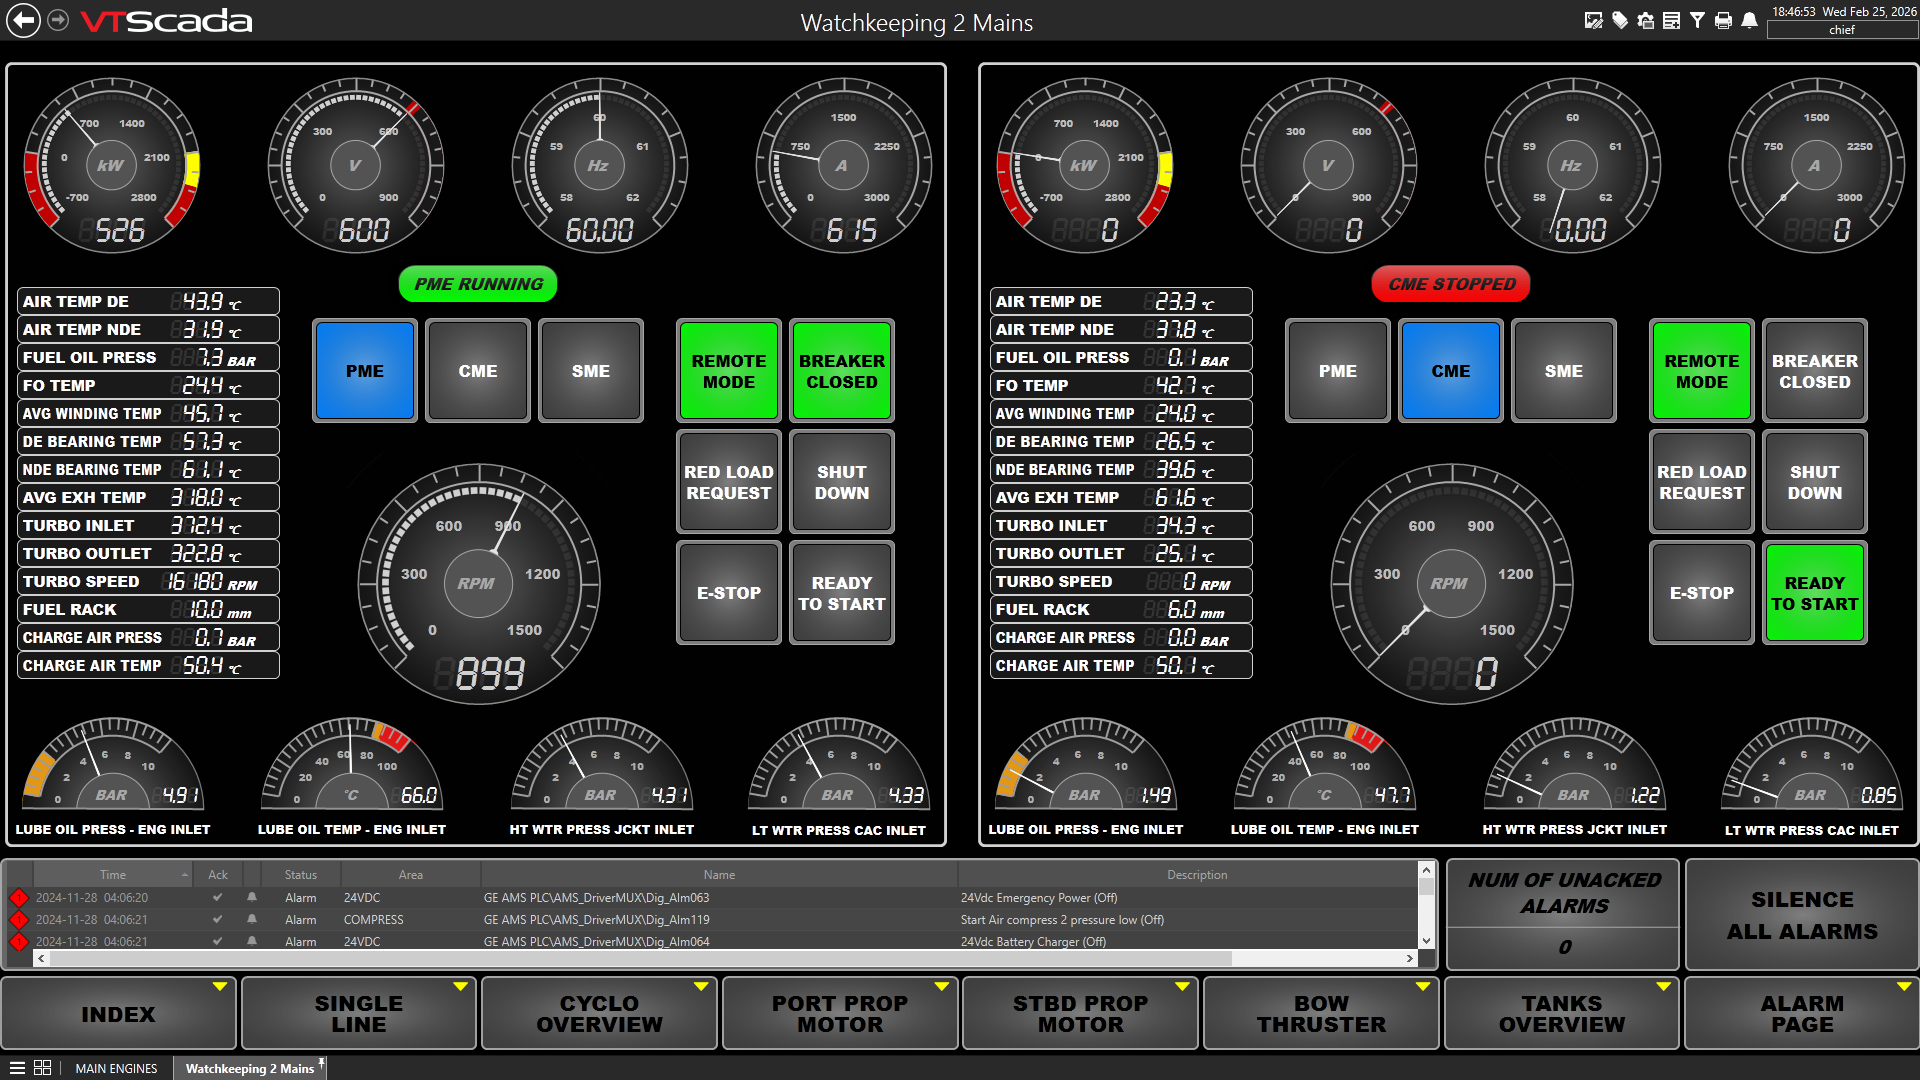This screenshot has height=1080, width=1920.
Task: Click SHUT DOWN in the CME STOPPED panel
Action: pyautogui.click(x=1815, y=482)
